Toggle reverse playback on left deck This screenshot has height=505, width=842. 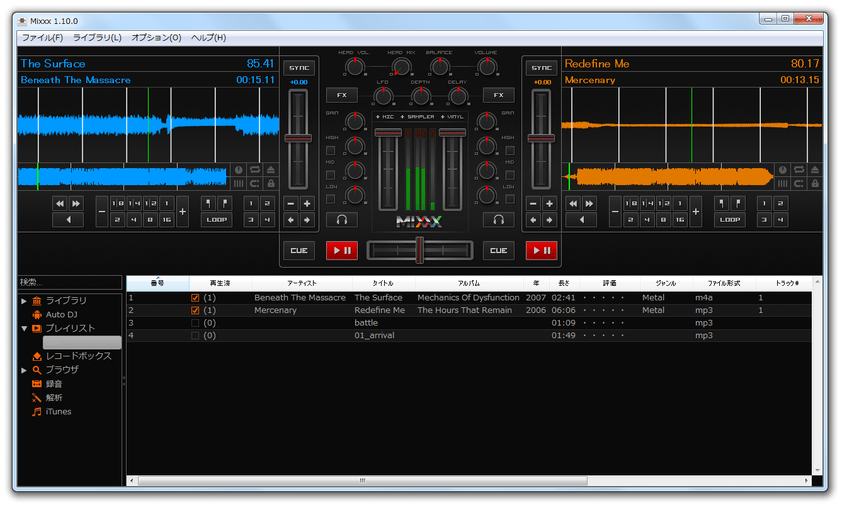pyautogui.click(x=68, y=220)
